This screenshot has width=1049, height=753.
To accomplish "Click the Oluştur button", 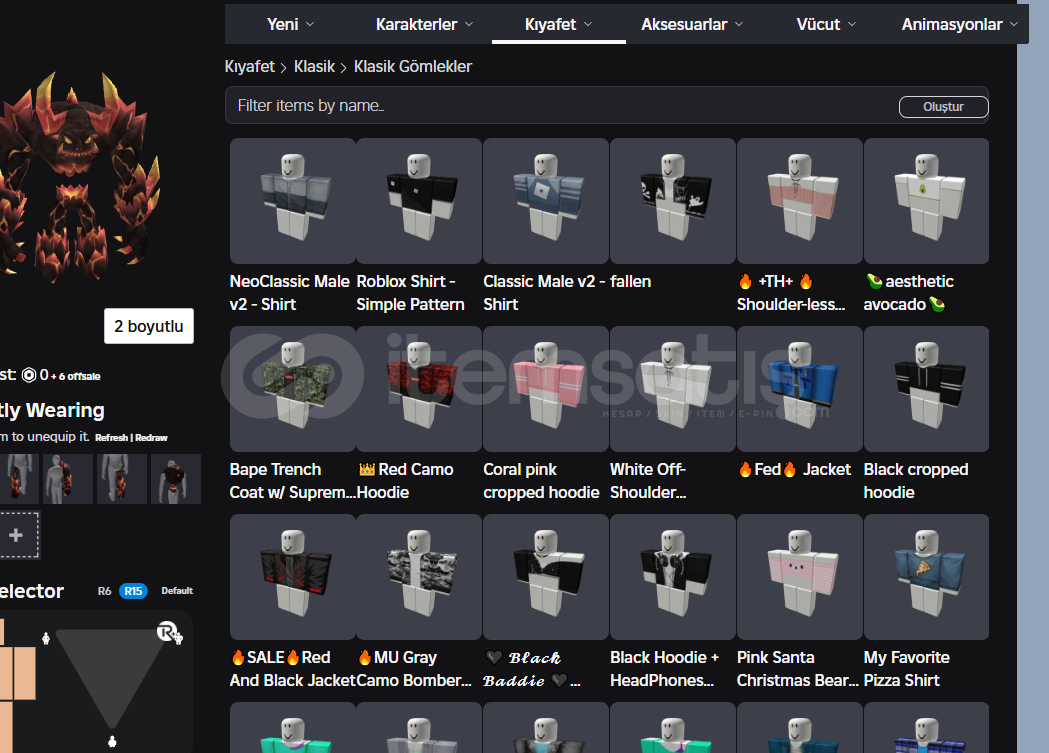I will coord(943,107).
